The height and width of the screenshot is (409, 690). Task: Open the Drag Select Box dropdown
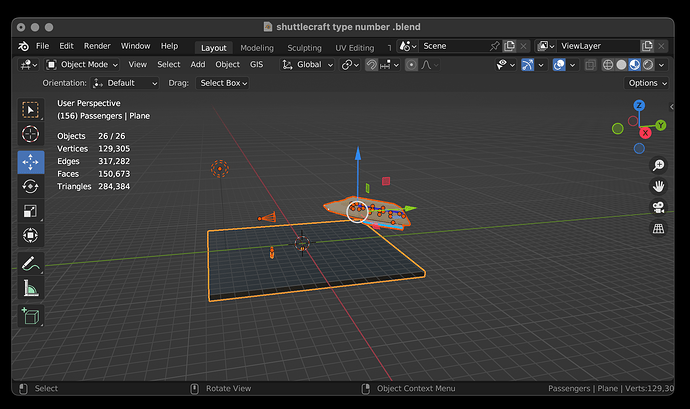(222, 83)
